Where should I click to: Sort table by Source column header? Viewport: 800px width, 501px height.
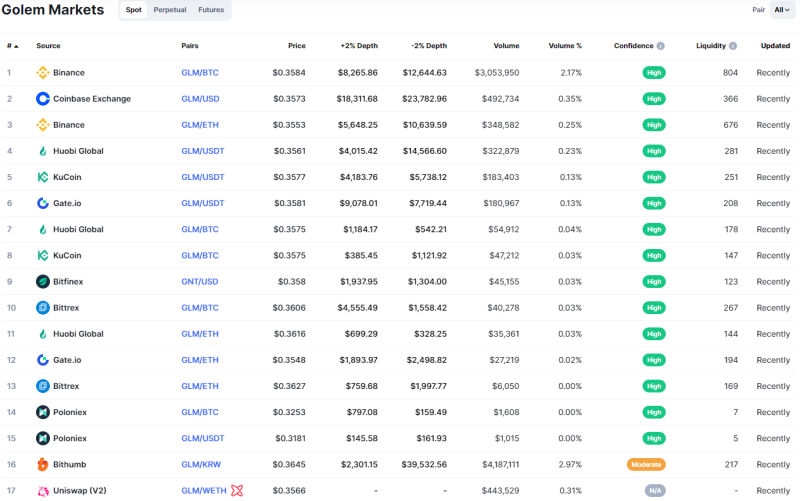tap(48, 46)
